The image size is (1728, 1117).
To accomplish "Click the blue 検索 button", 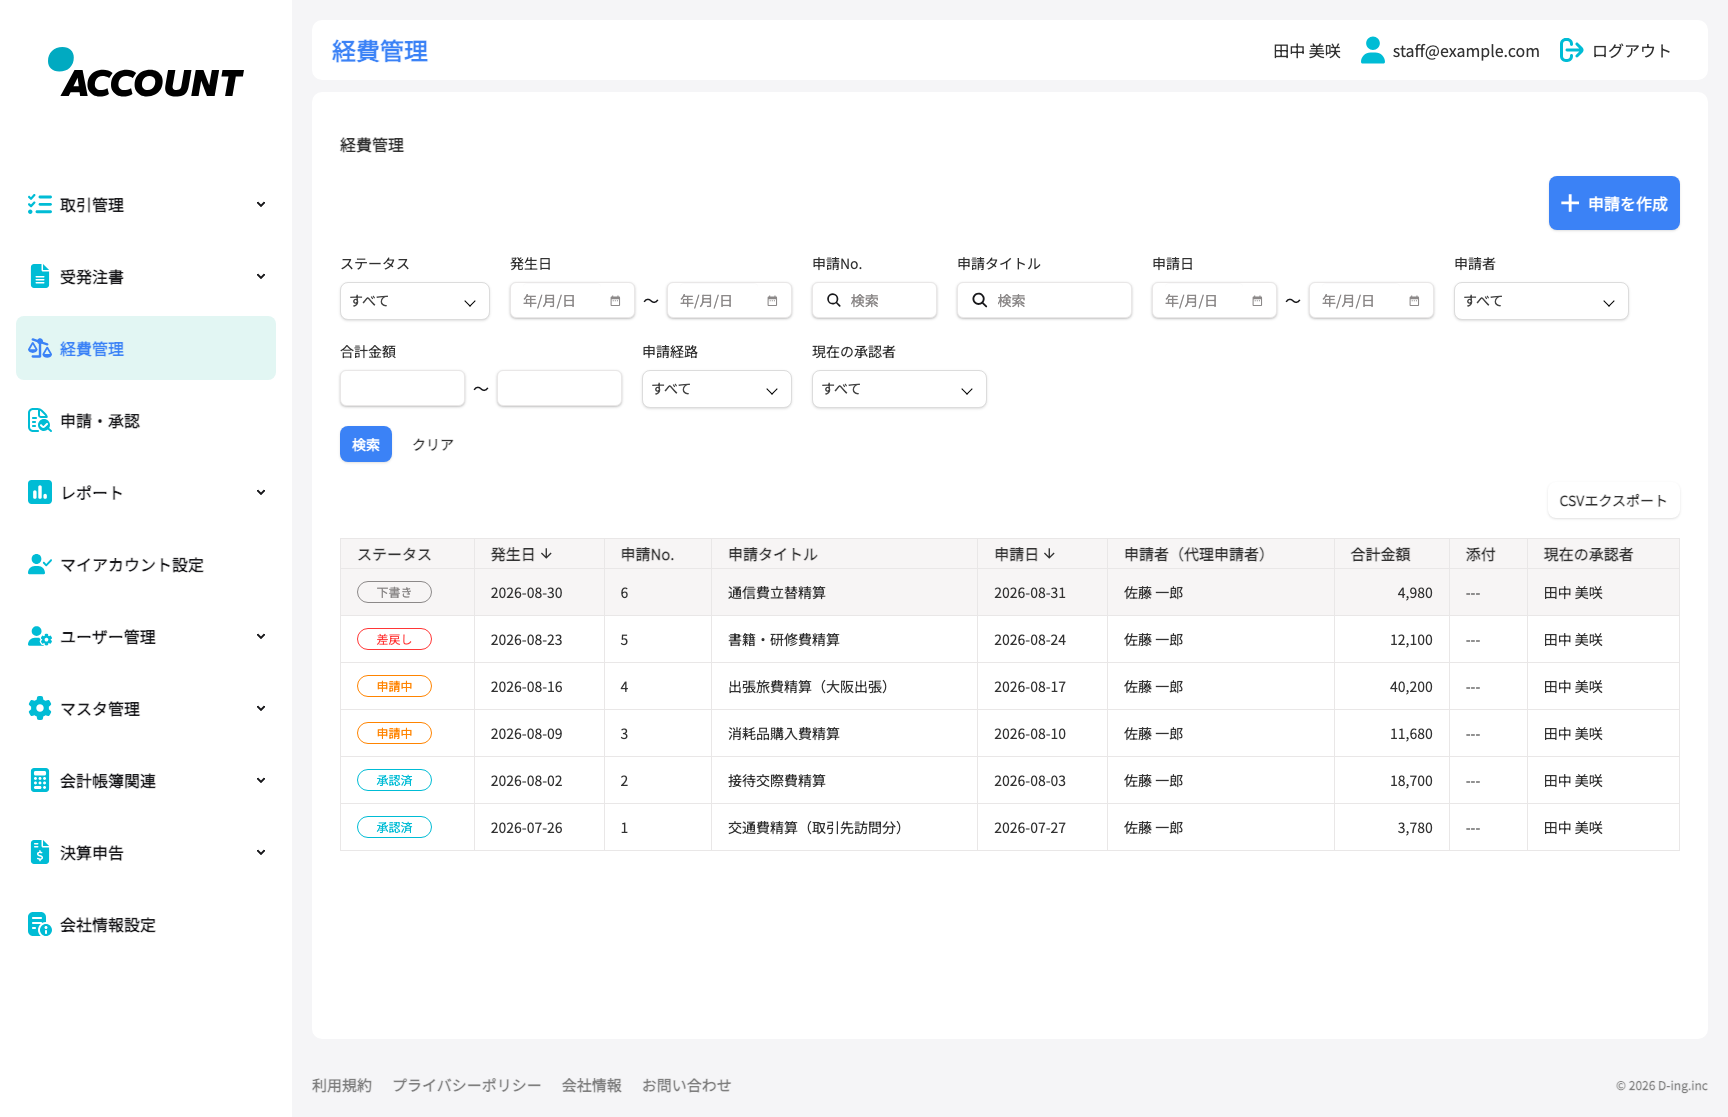I will point(366,444).
